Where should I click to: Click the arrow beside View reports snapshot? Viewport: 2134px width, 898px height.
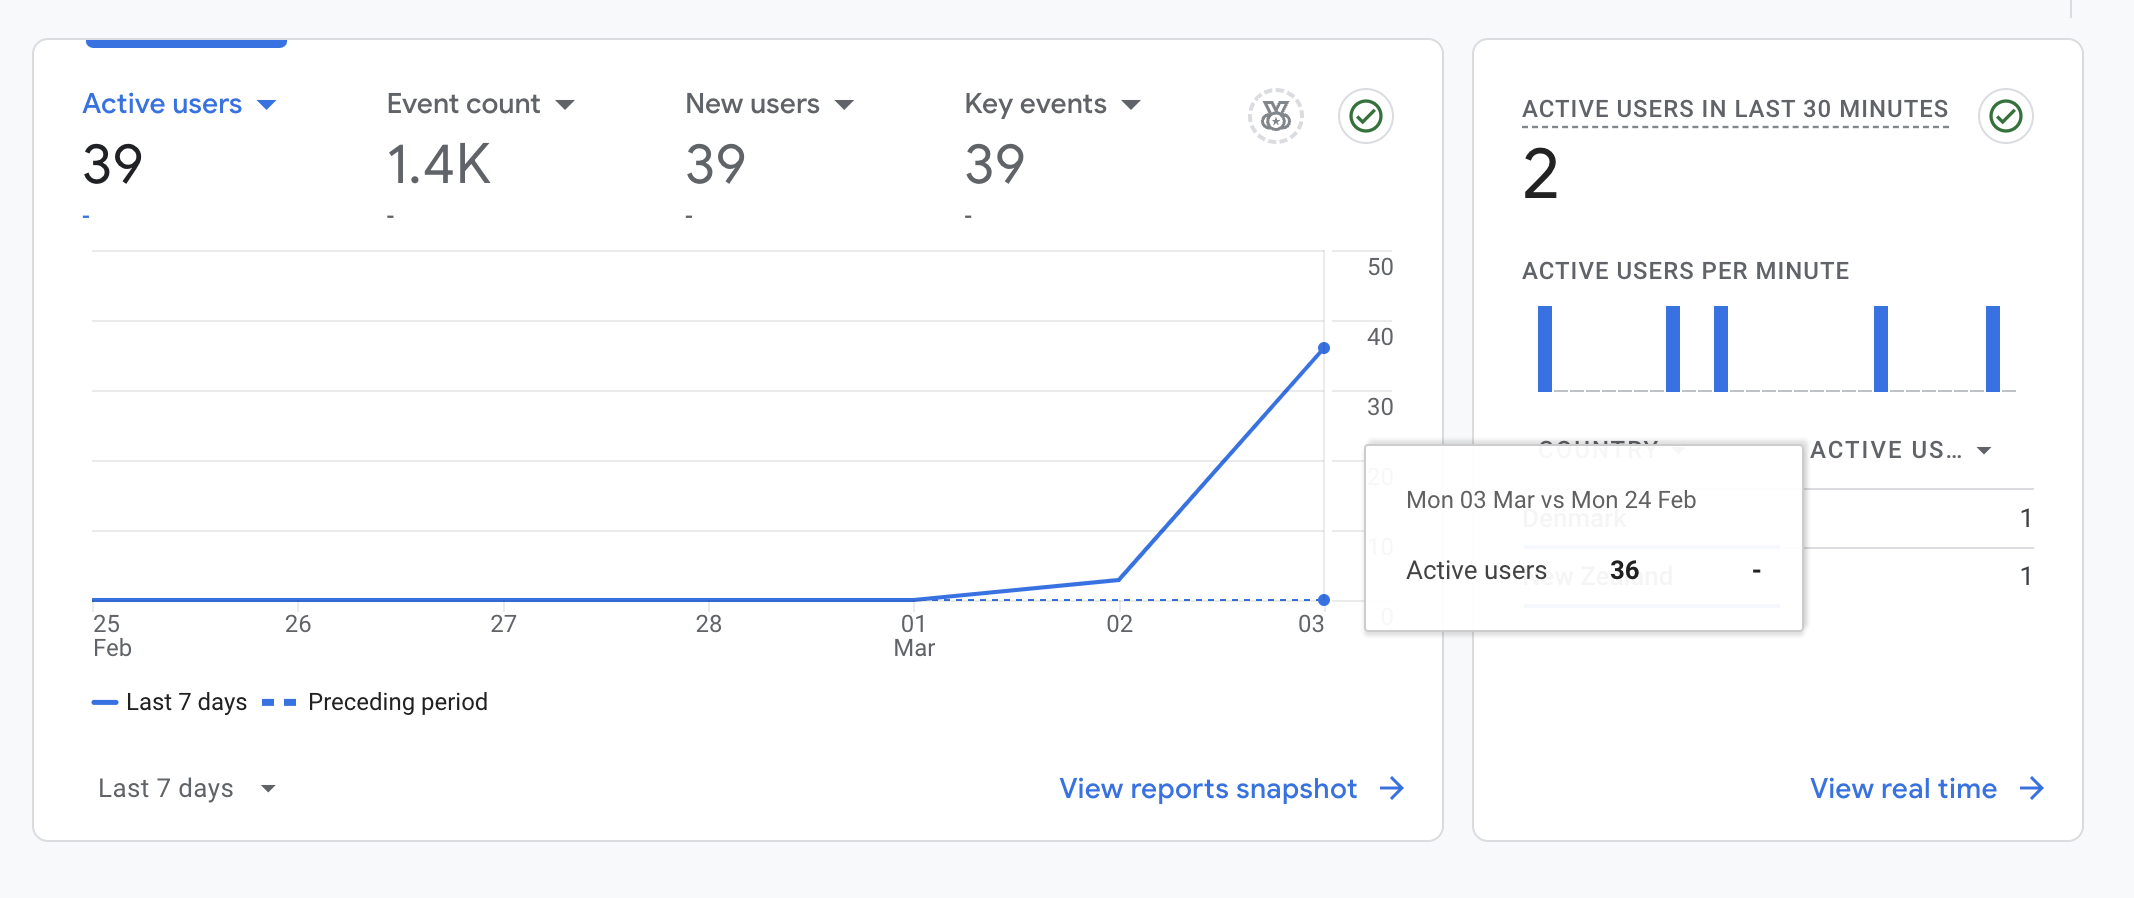pyautogui.click(x=1392, y=789)
